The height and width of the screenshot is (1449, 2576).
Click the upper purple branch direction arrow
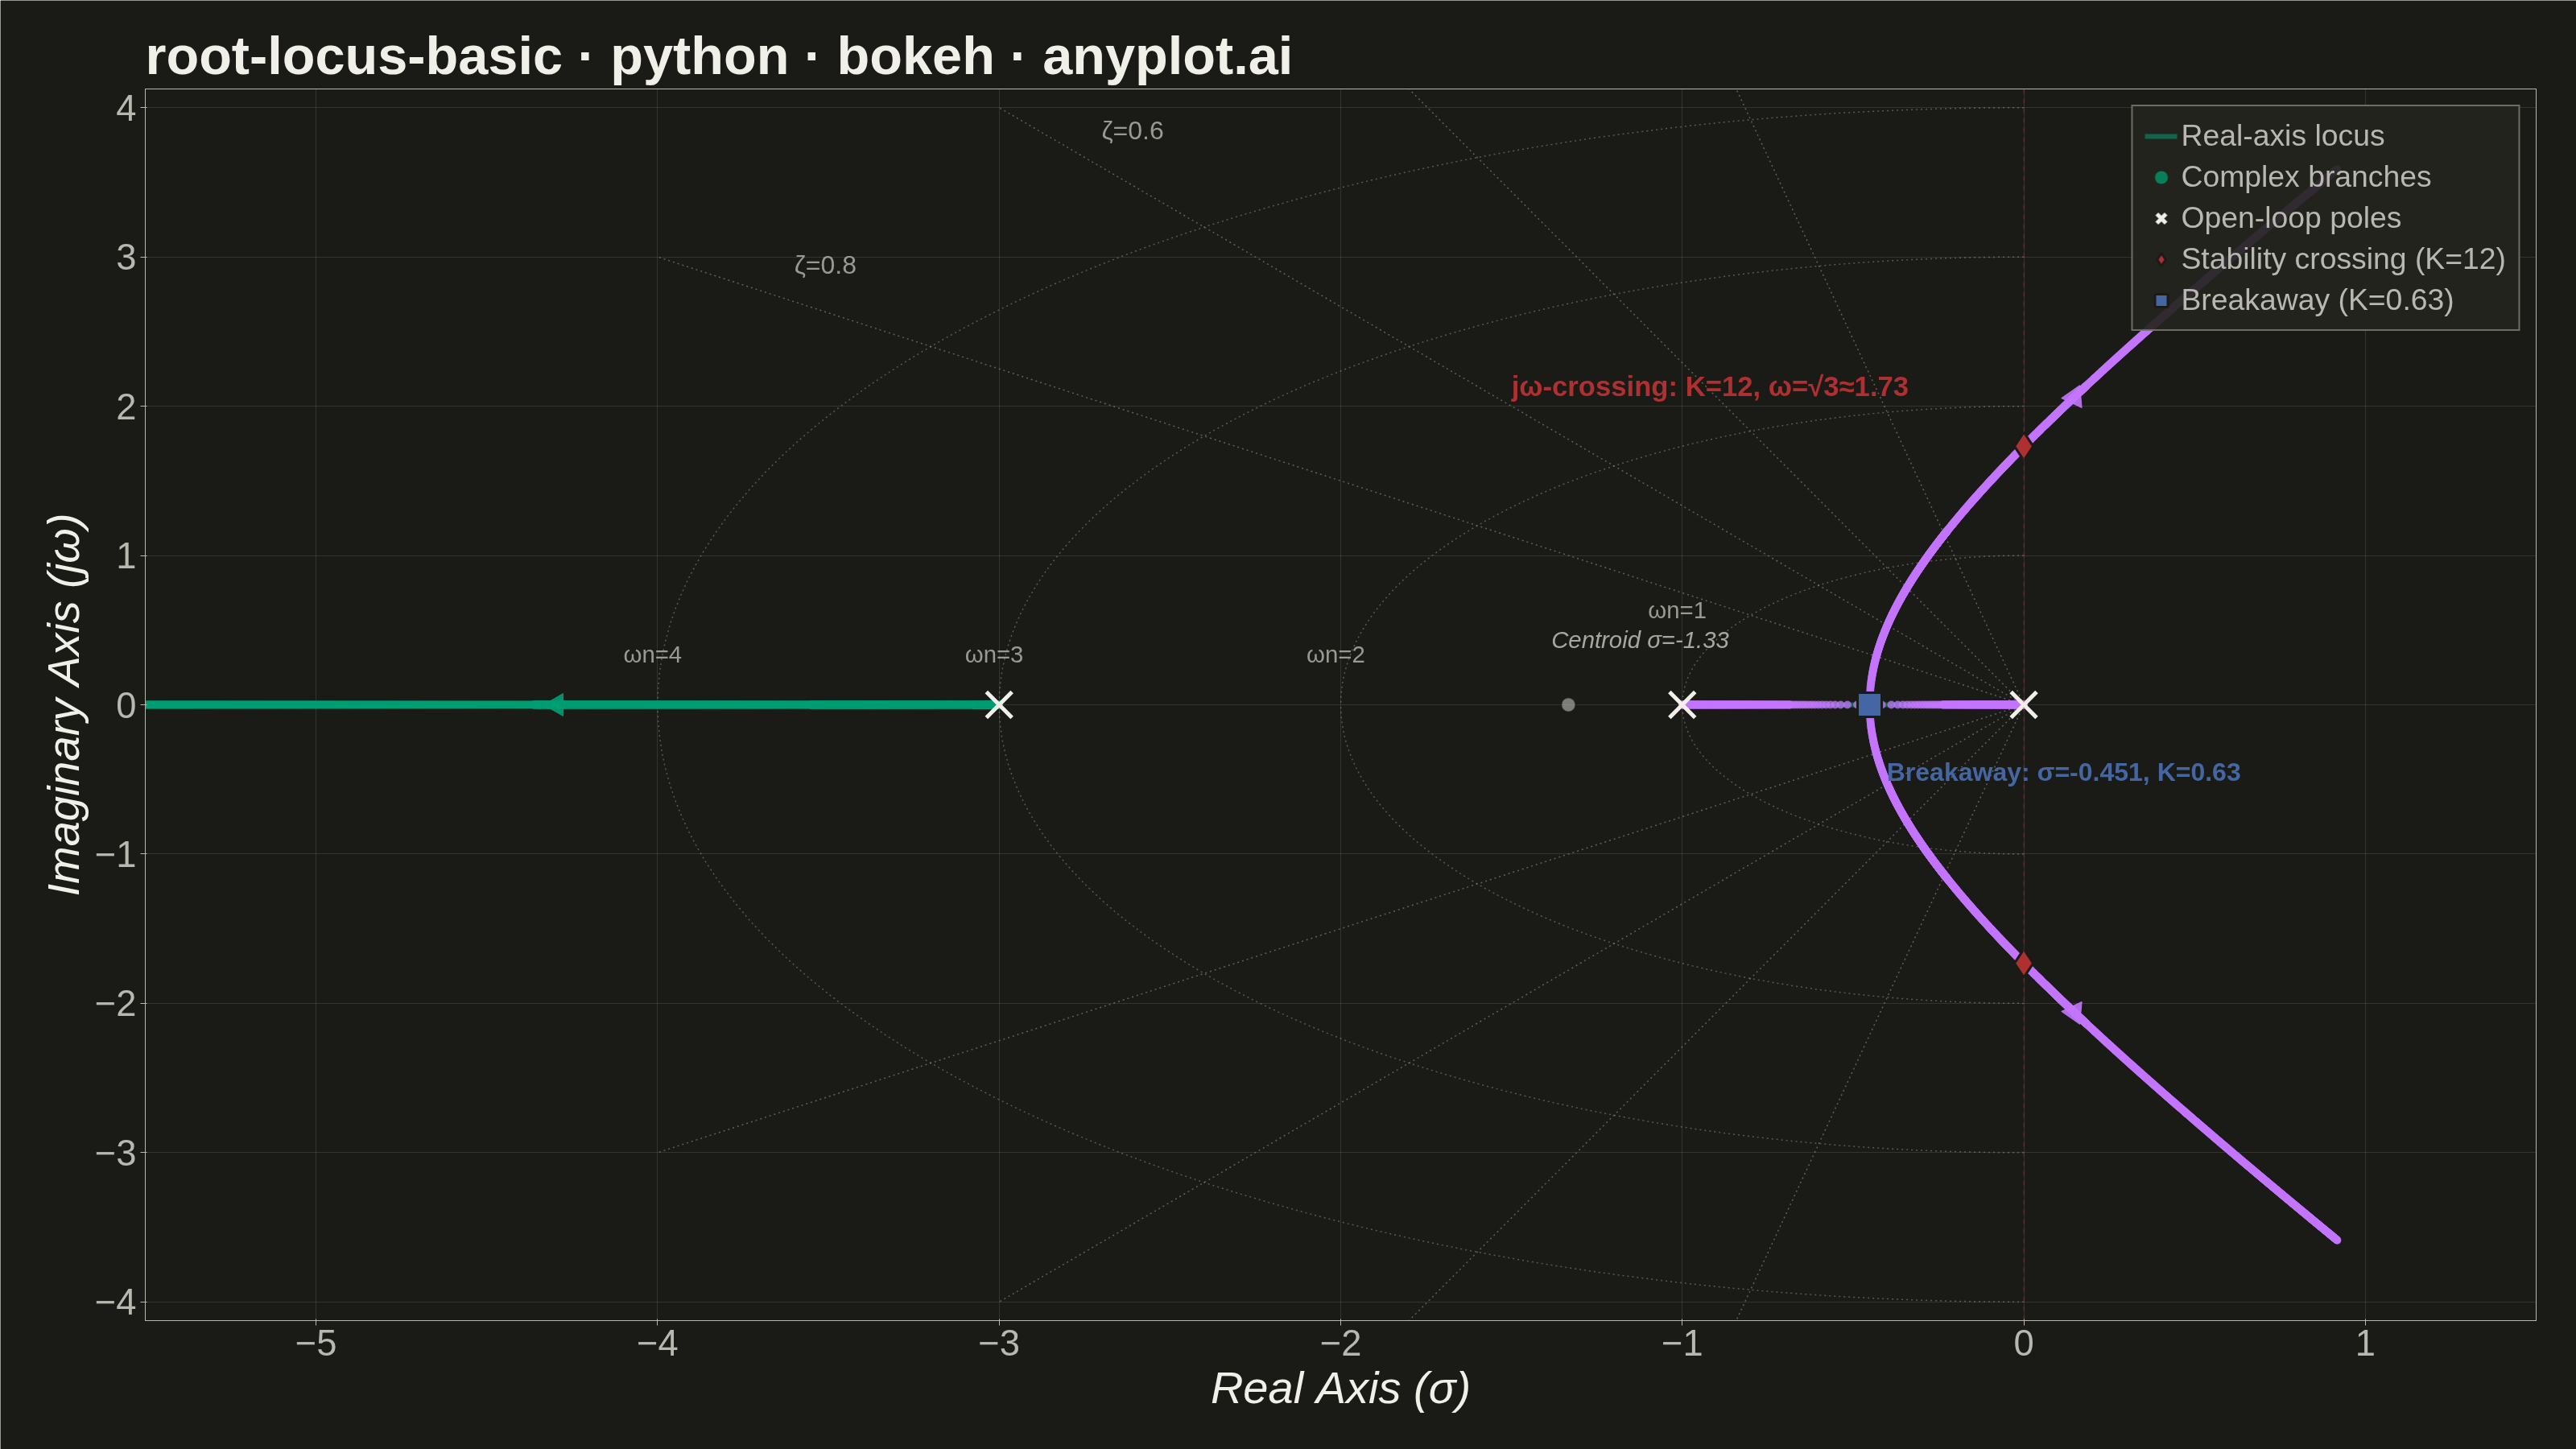(2073, 397)
